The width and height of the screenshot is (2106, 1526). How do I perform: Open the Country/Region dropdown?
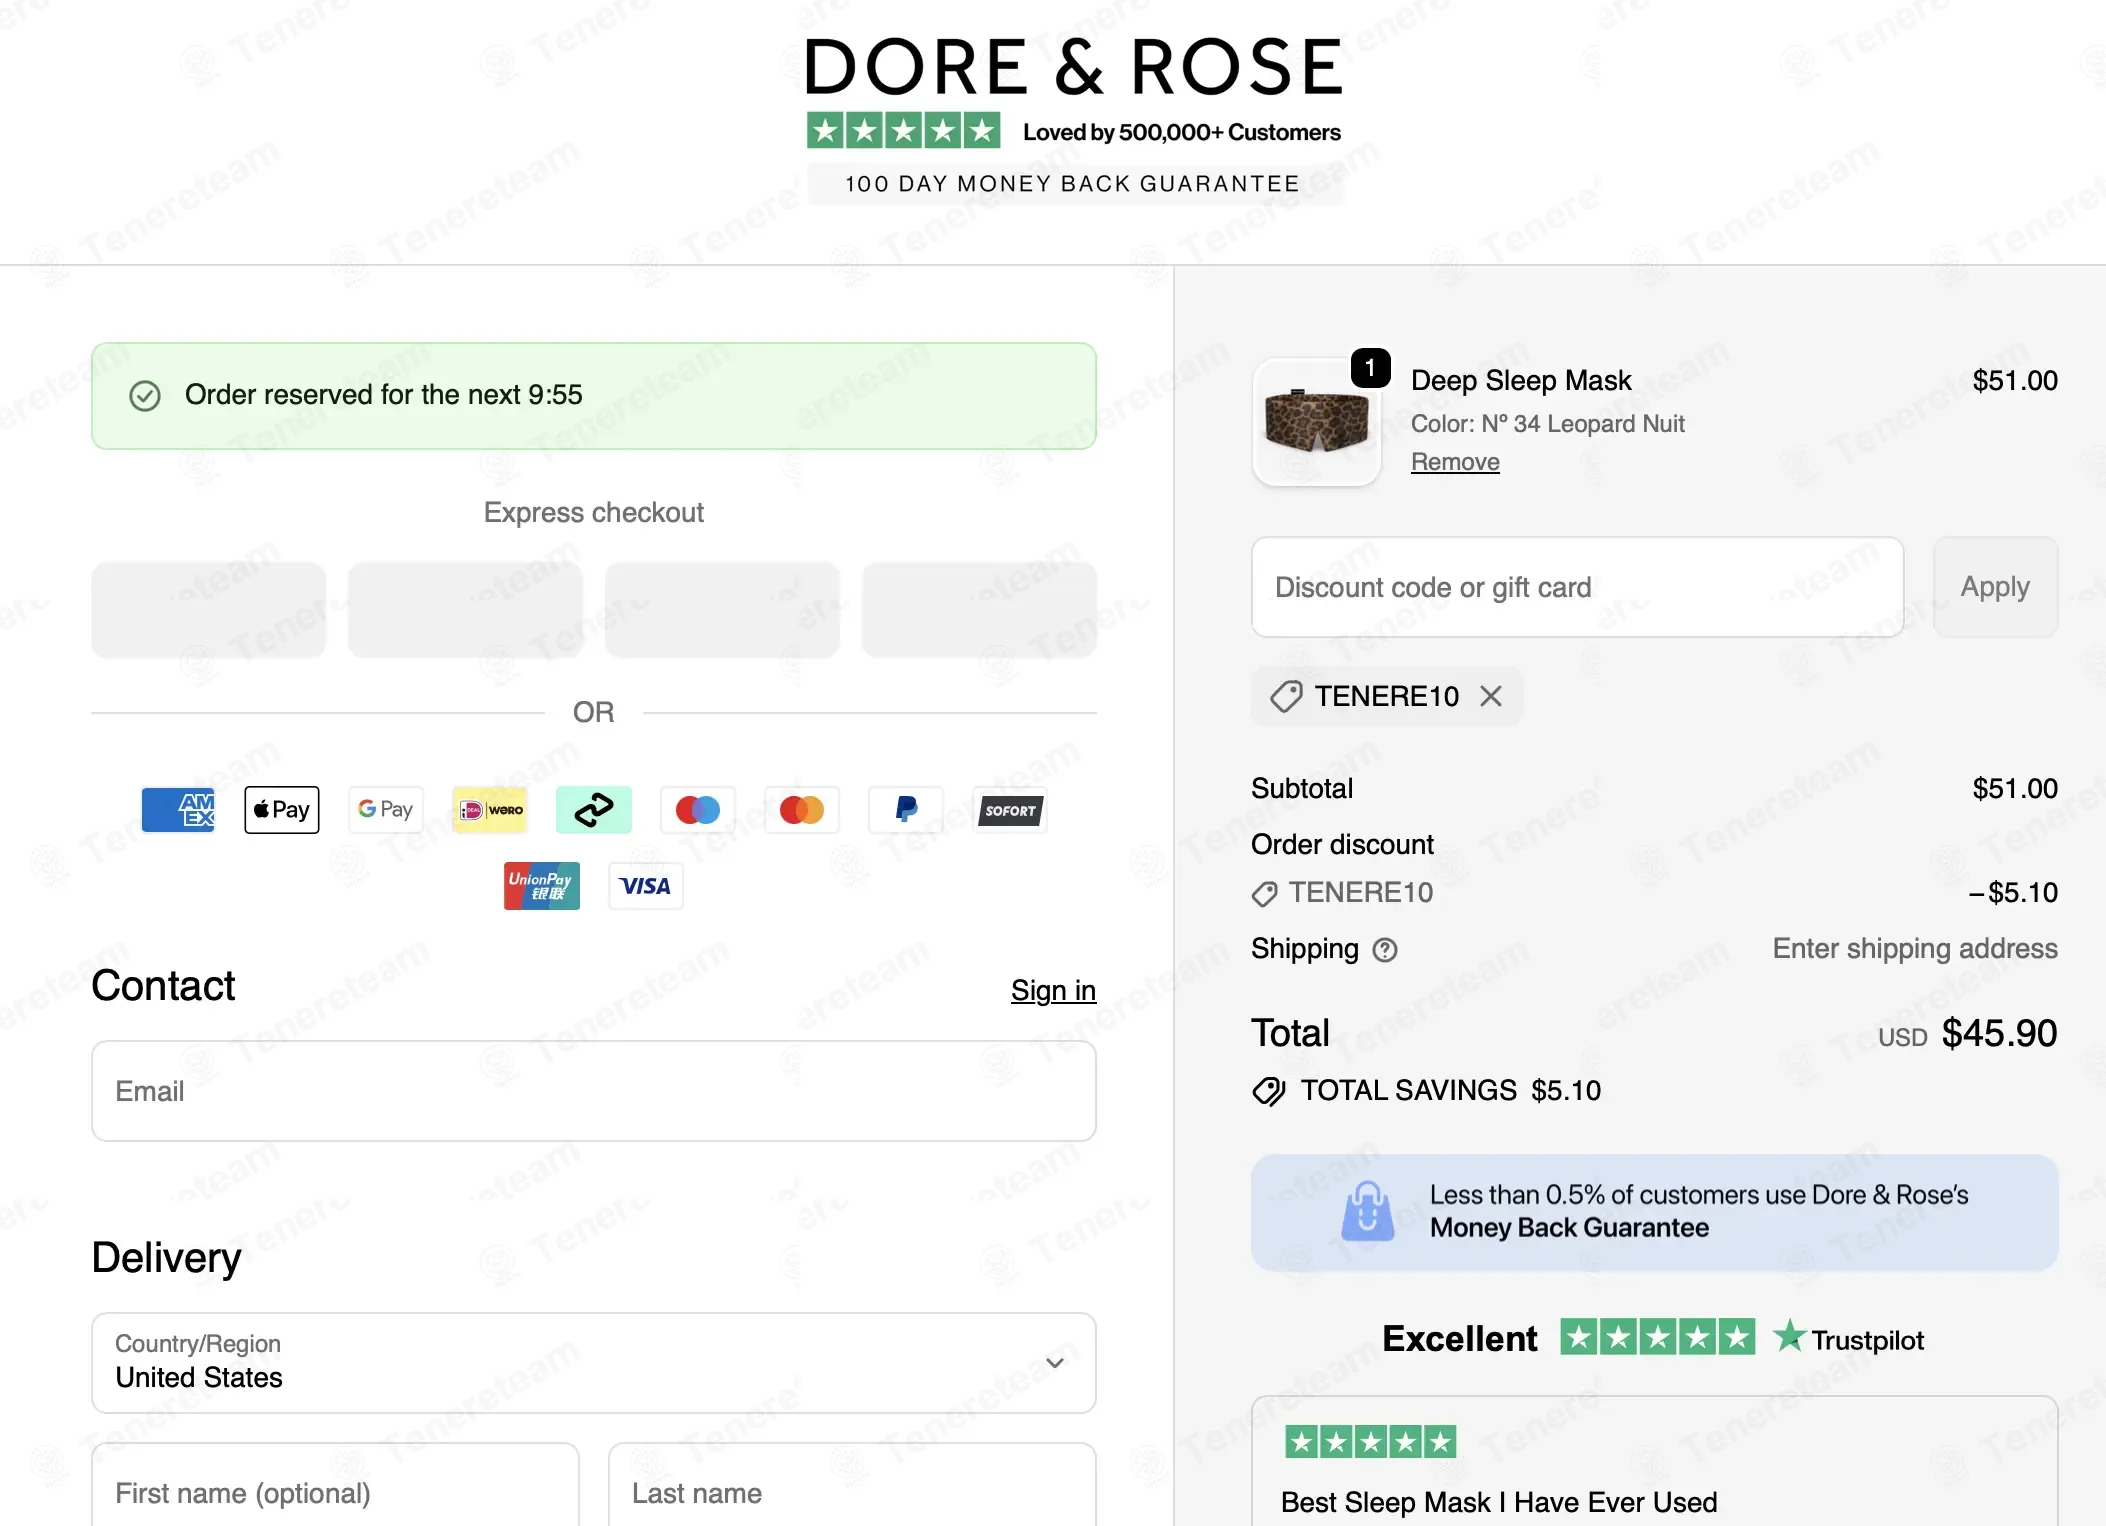click(594, 1363)
